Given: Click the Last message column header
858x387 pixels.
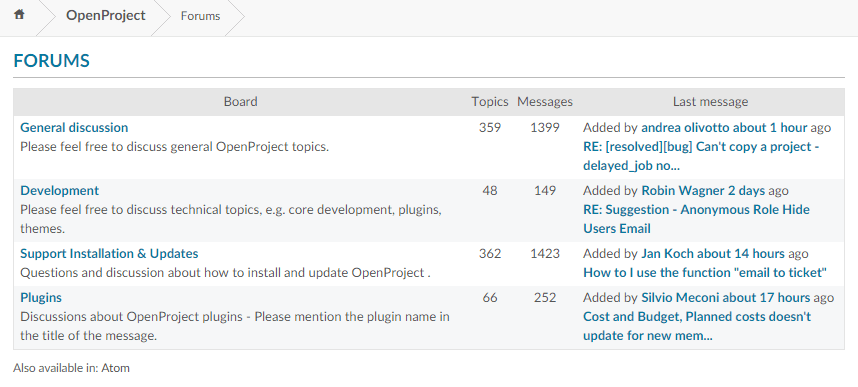Looking at the screenshot, I should click(710, 102).
